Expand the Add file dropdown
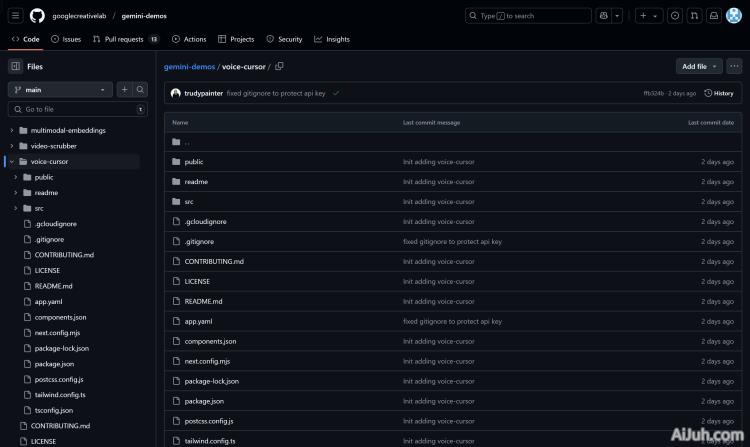 (699, 66)
